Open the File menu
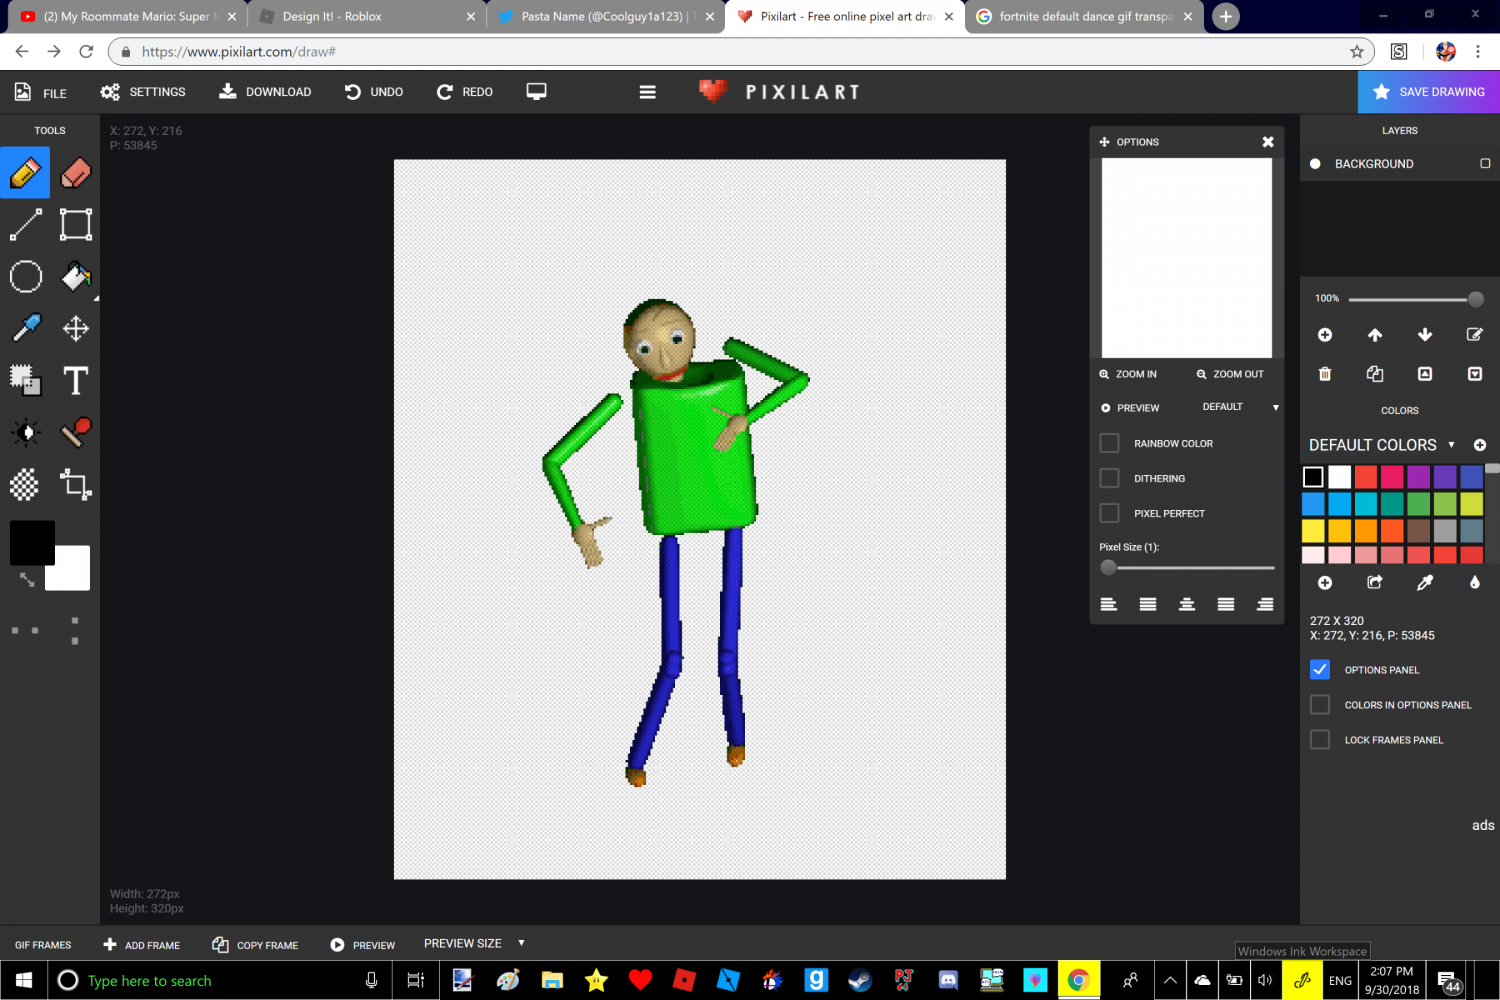Image resolution: width=1500 pixels, height=1000 pixels. click(x=41, y=93)
